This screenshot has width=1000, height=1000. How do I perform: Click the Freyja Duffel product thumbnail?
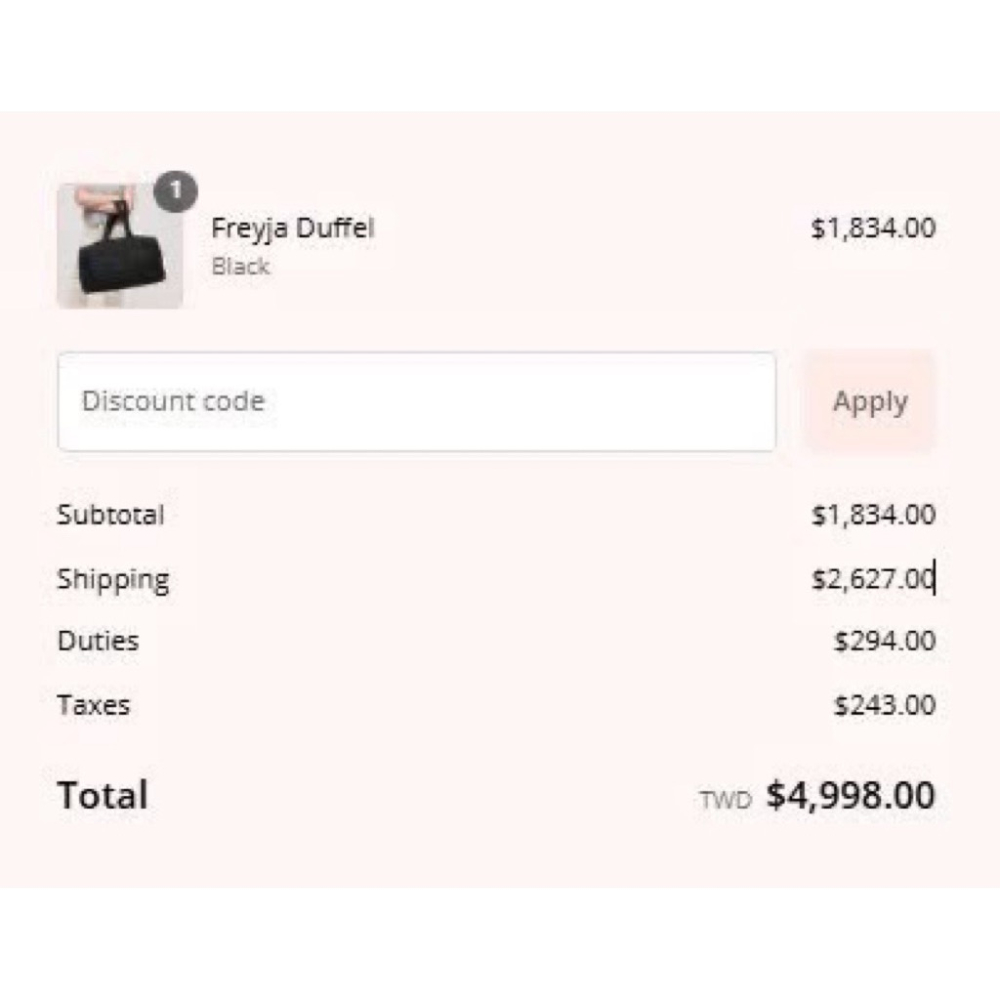coord(119,246)
